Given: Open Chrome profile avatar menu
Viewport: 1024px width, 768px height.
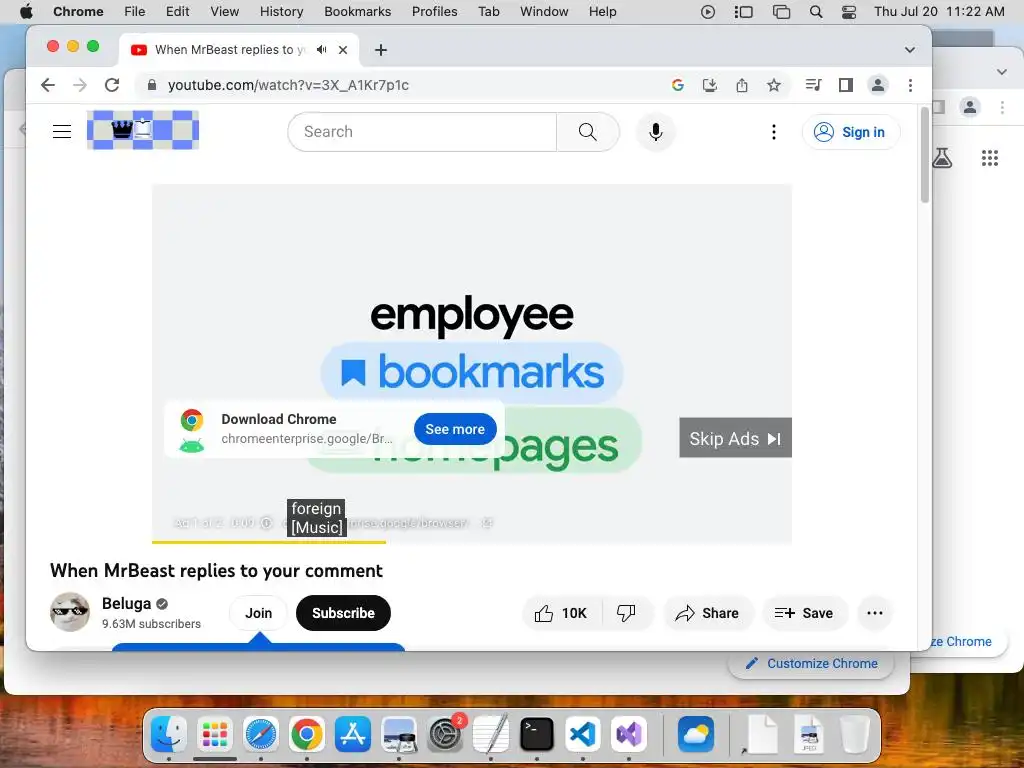Looking at the screenshot, I should (x=878, y=85).
